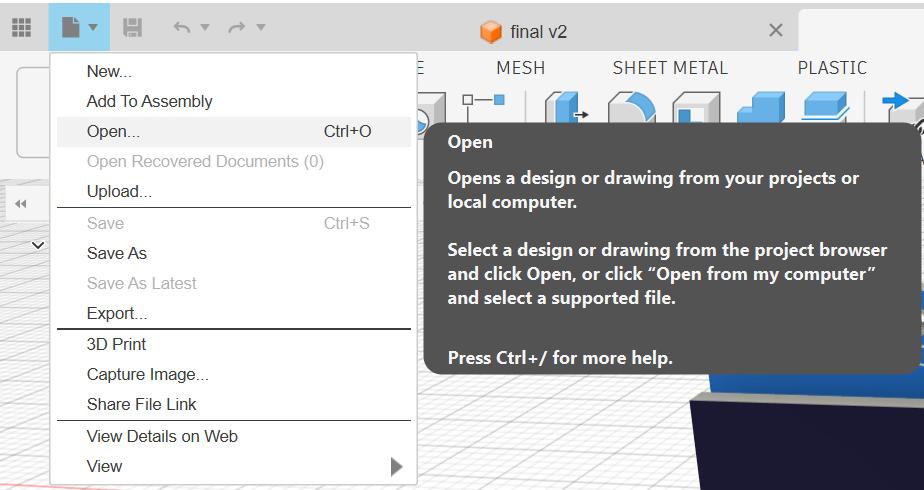Click the Save floppy disk icon

132,28
